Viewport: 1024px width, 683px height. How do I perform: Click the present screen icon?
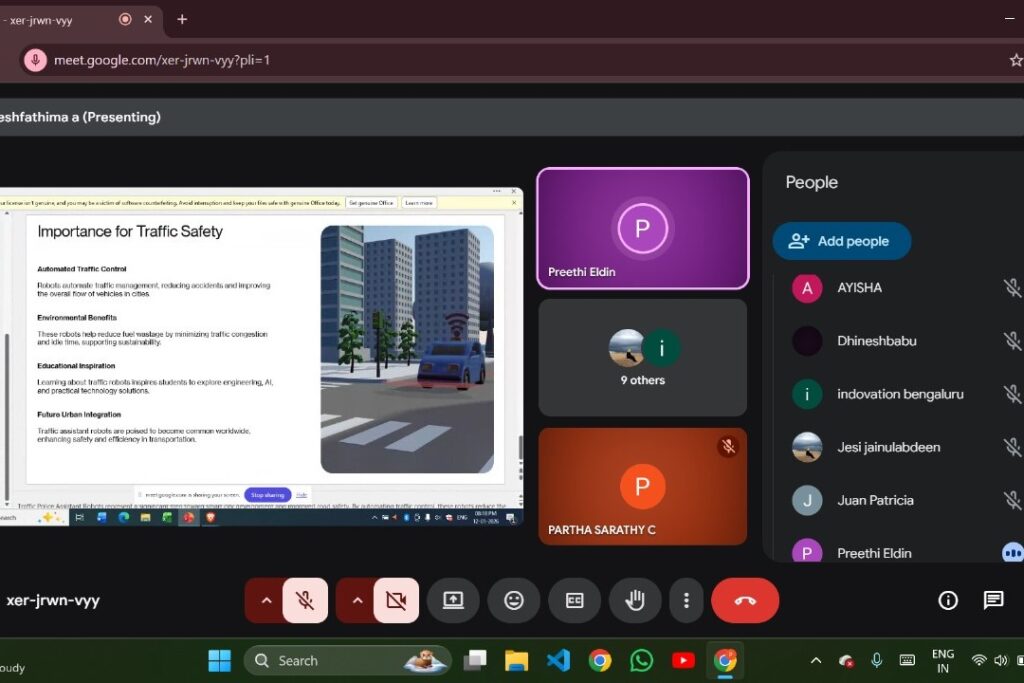453,600
